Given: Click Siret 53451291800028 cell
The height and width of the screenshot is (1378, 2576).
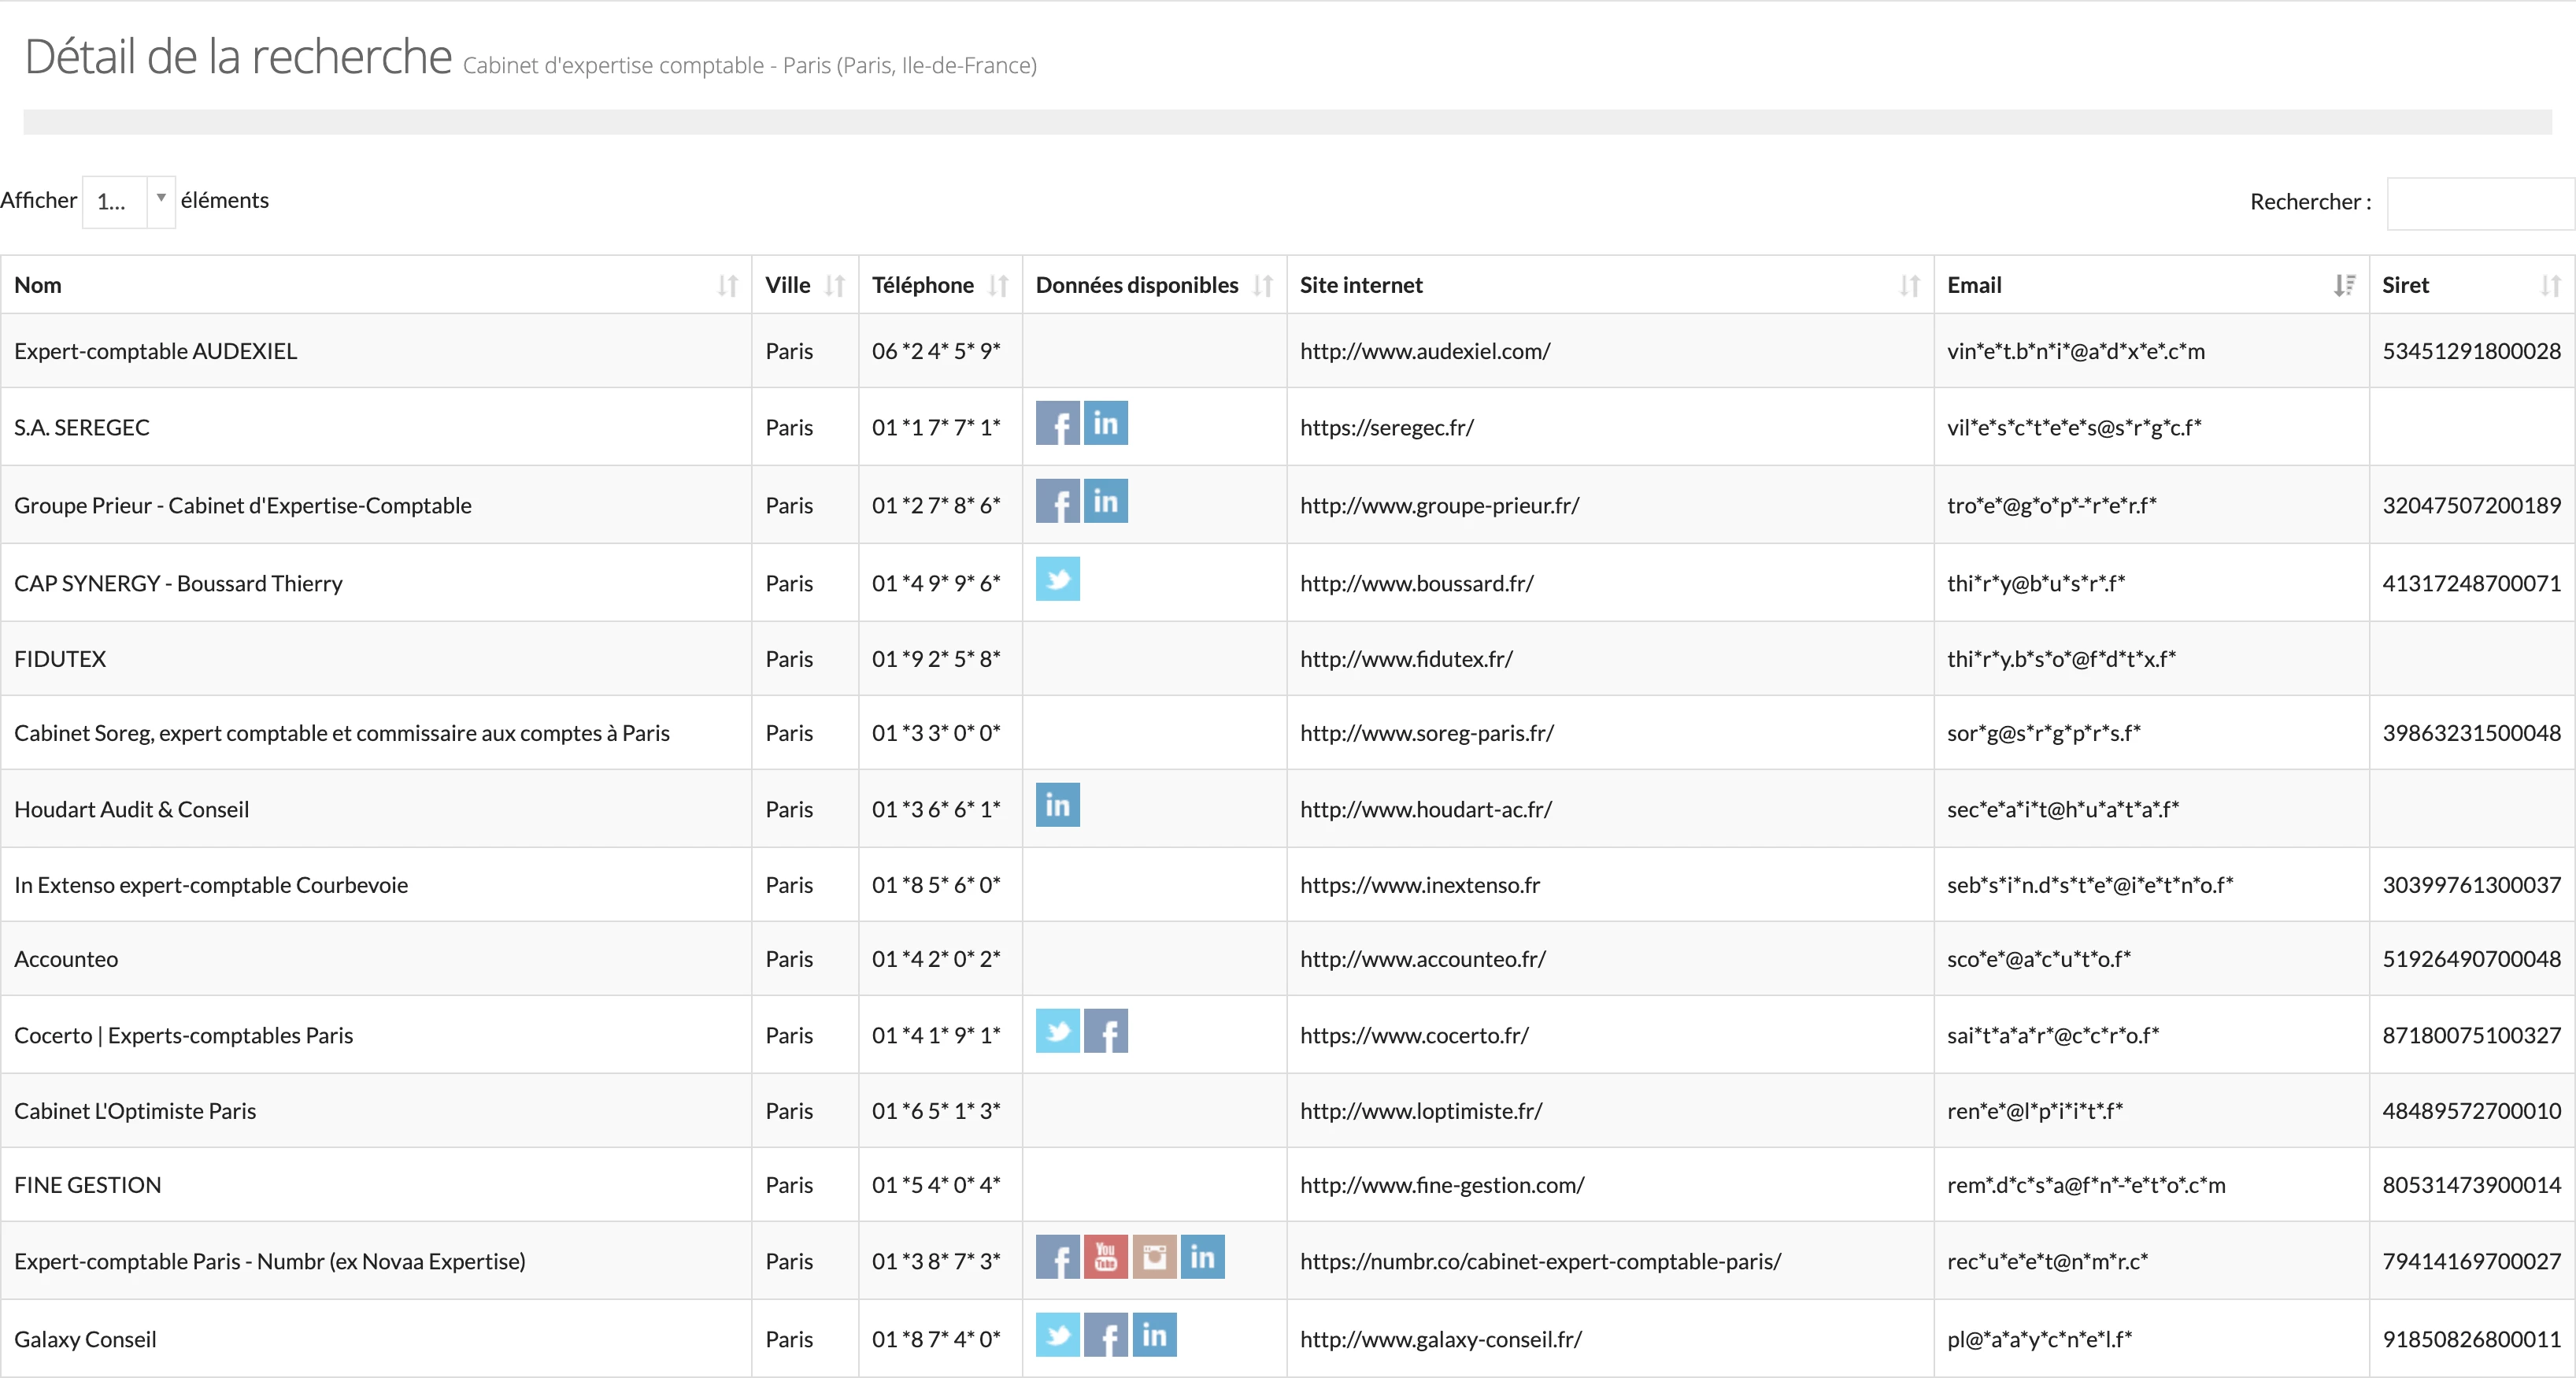Looking at the screenshot, I should [x=2471, y=351].
